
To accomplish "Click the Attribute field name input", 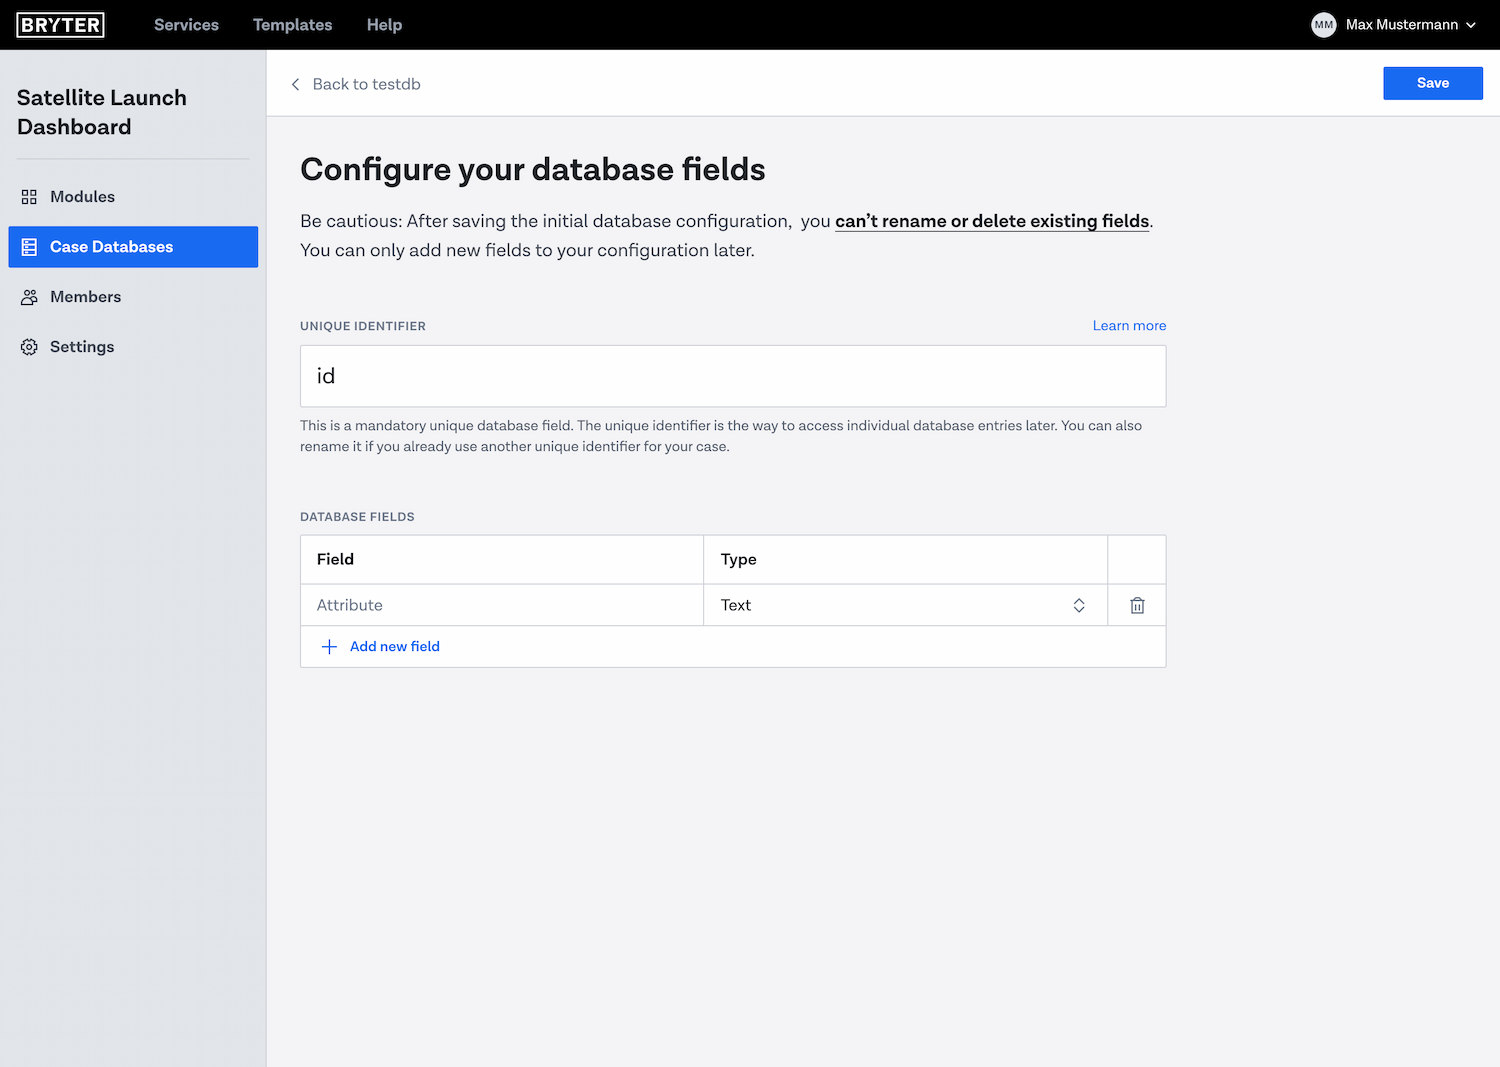I will pyautogui.click(x=500, y=605).
